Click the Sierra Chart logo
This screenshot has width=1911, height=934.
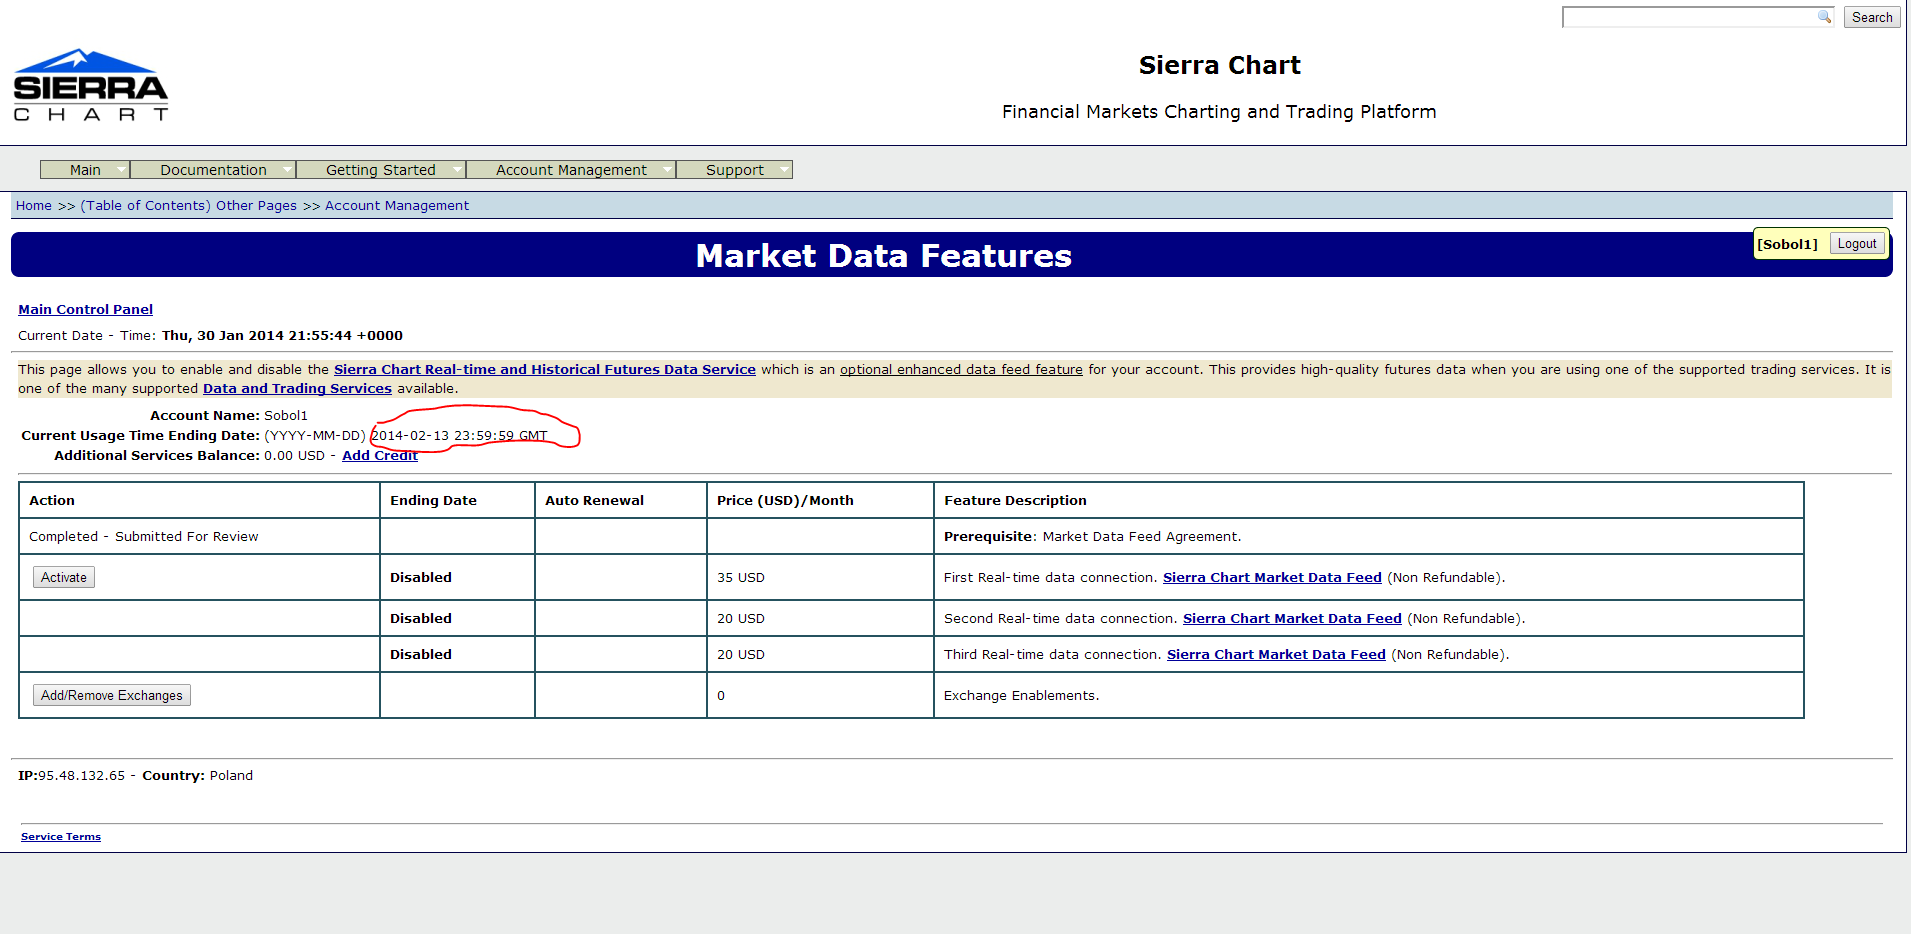pyautogui.click(x=90, y=86)
